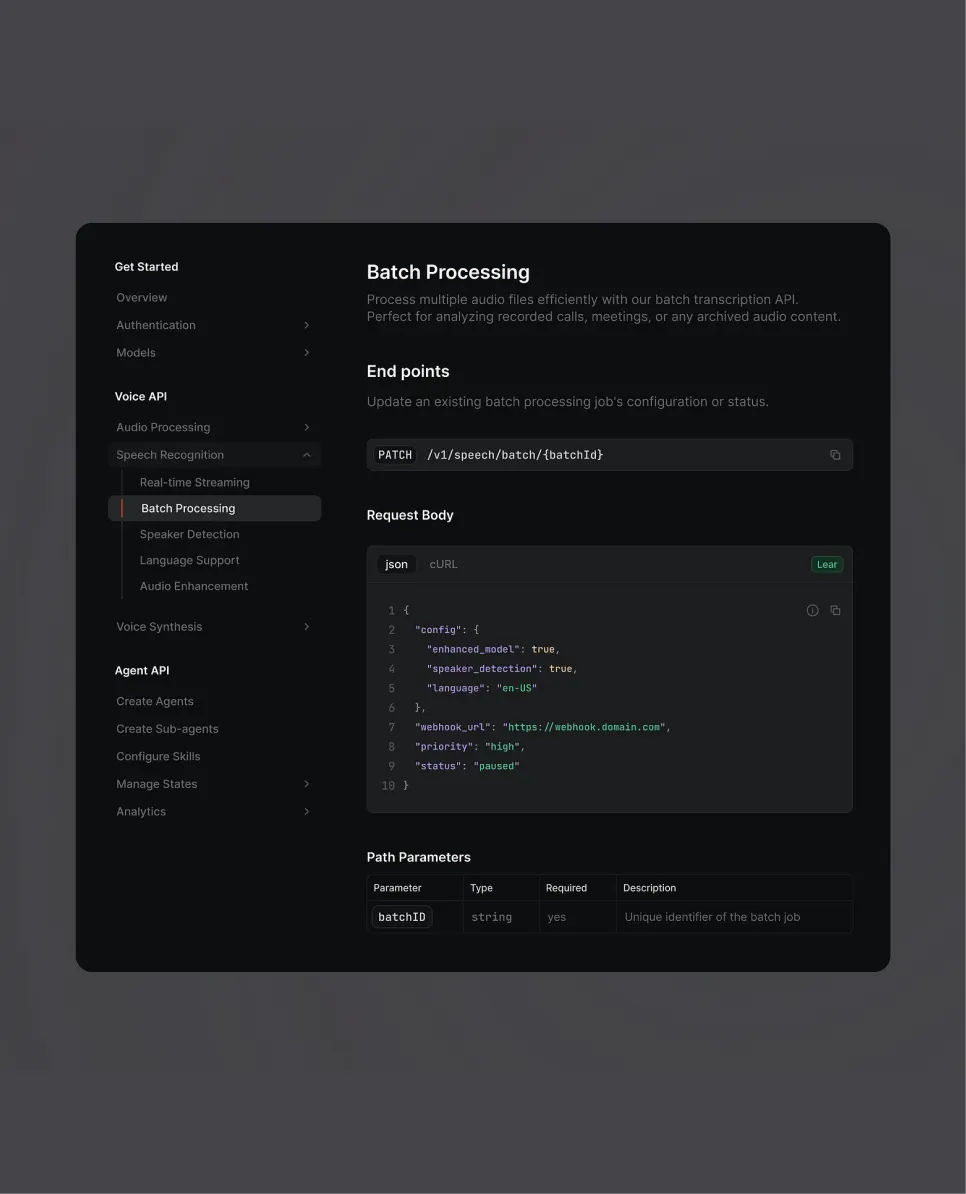This screenshot has height=1194, width=966.
Task: Open the Create Agents page
Action: [x=154, y=701]
